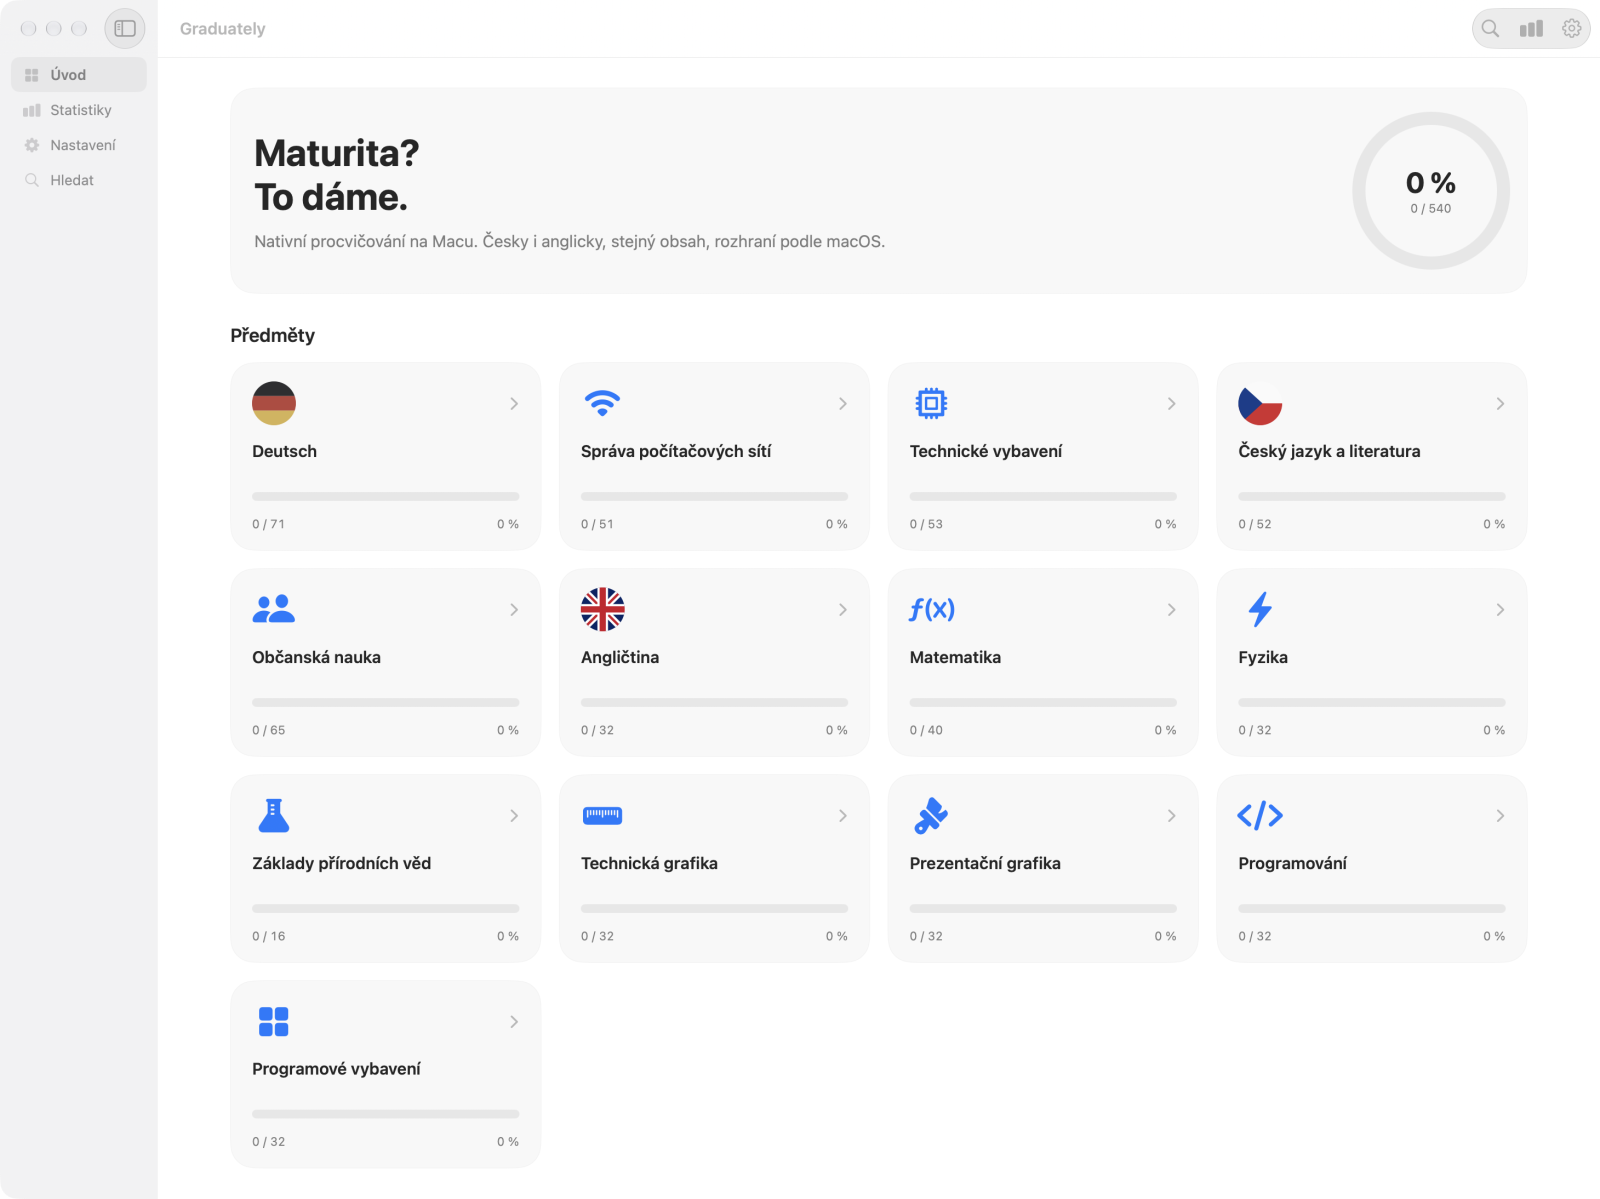This screenshot has height=1199, width=1600.
Task: Click the Wi-Fi icon for Správa počítačových sítí
Action: 602,403
